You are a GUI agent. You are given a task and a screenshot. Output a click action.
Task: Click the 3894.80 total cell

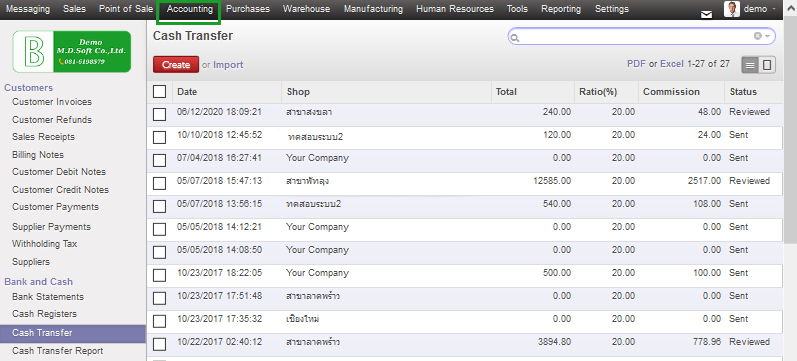tap(555, 342)
